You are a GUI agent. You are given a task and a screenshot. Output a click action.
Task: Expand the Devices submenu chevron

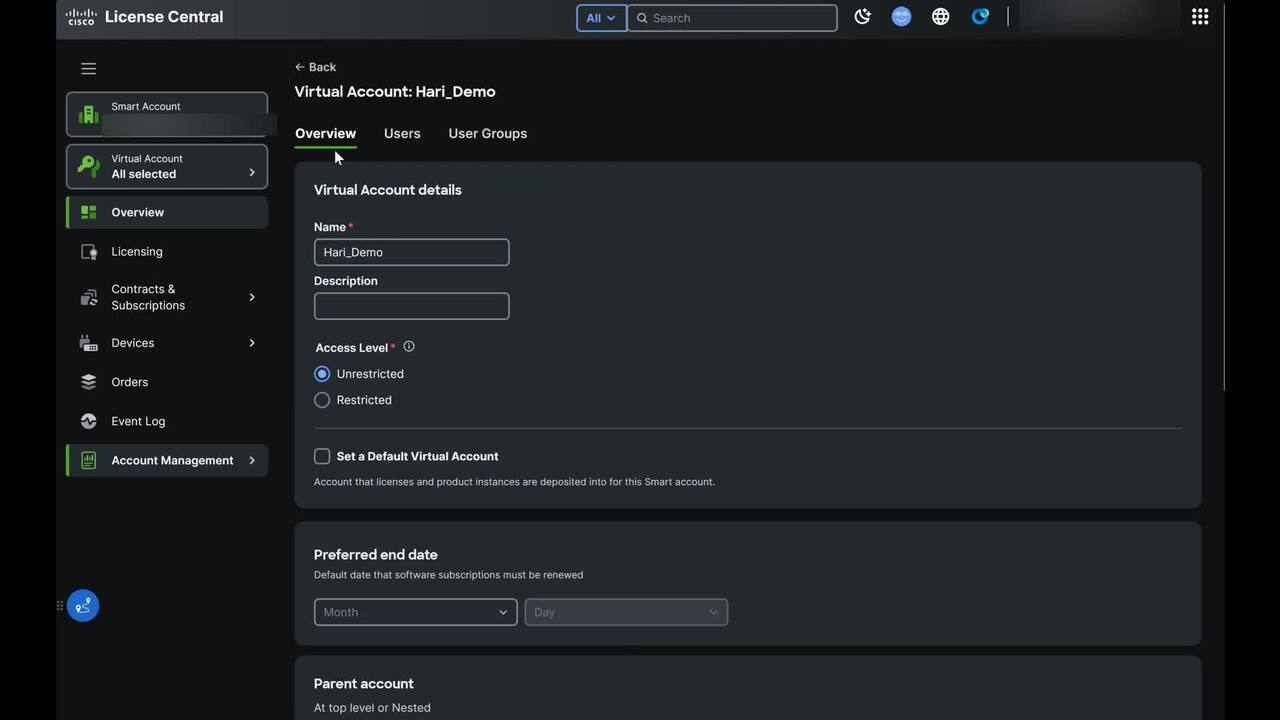click(252, 343)
